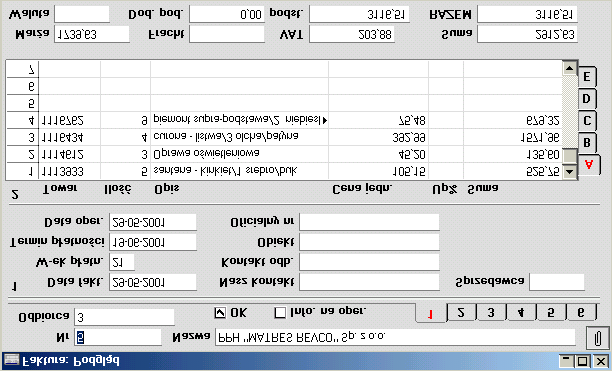The height and width of the screenshot is (371, 612).
Task: Click row header 4 in the items table
Action: 22,120
